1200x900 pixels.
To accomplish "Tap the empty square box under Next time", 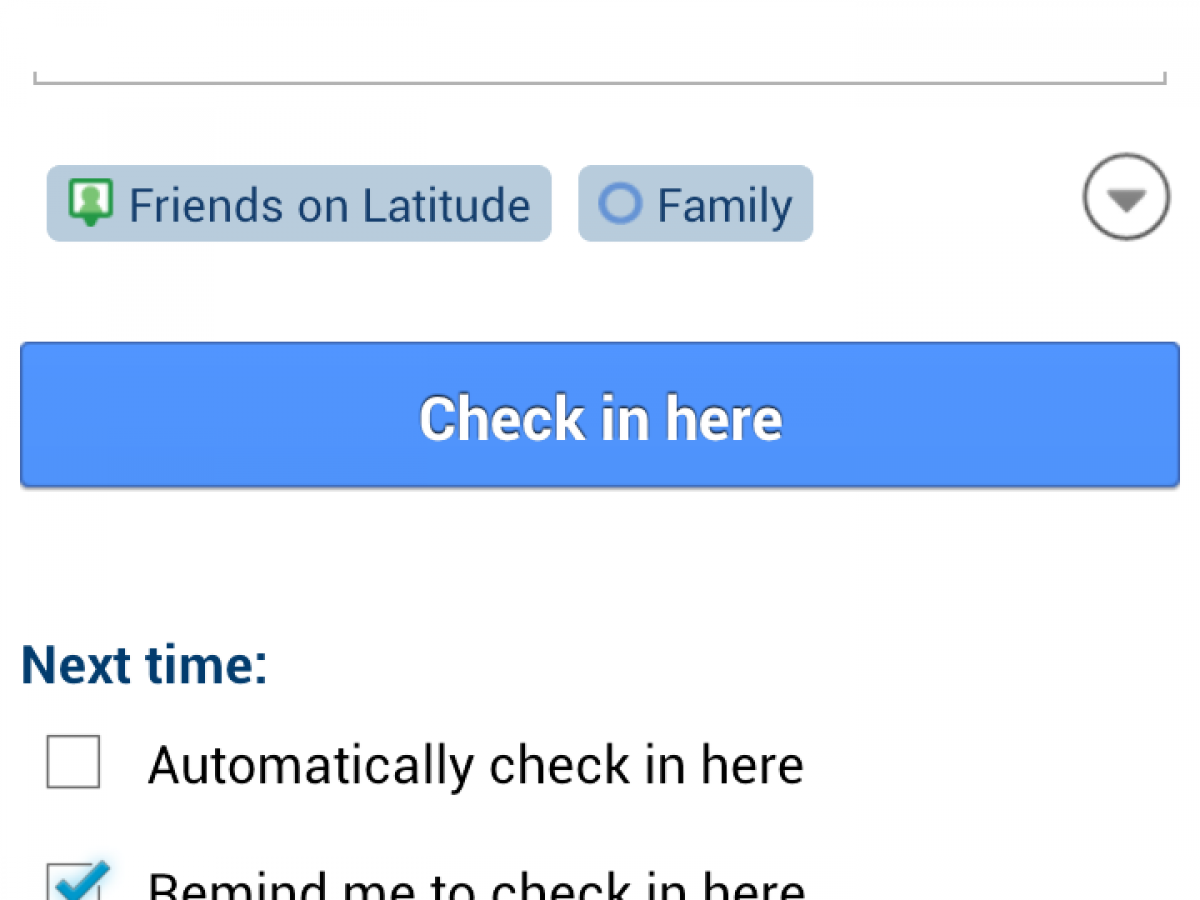I will [73, 762].
